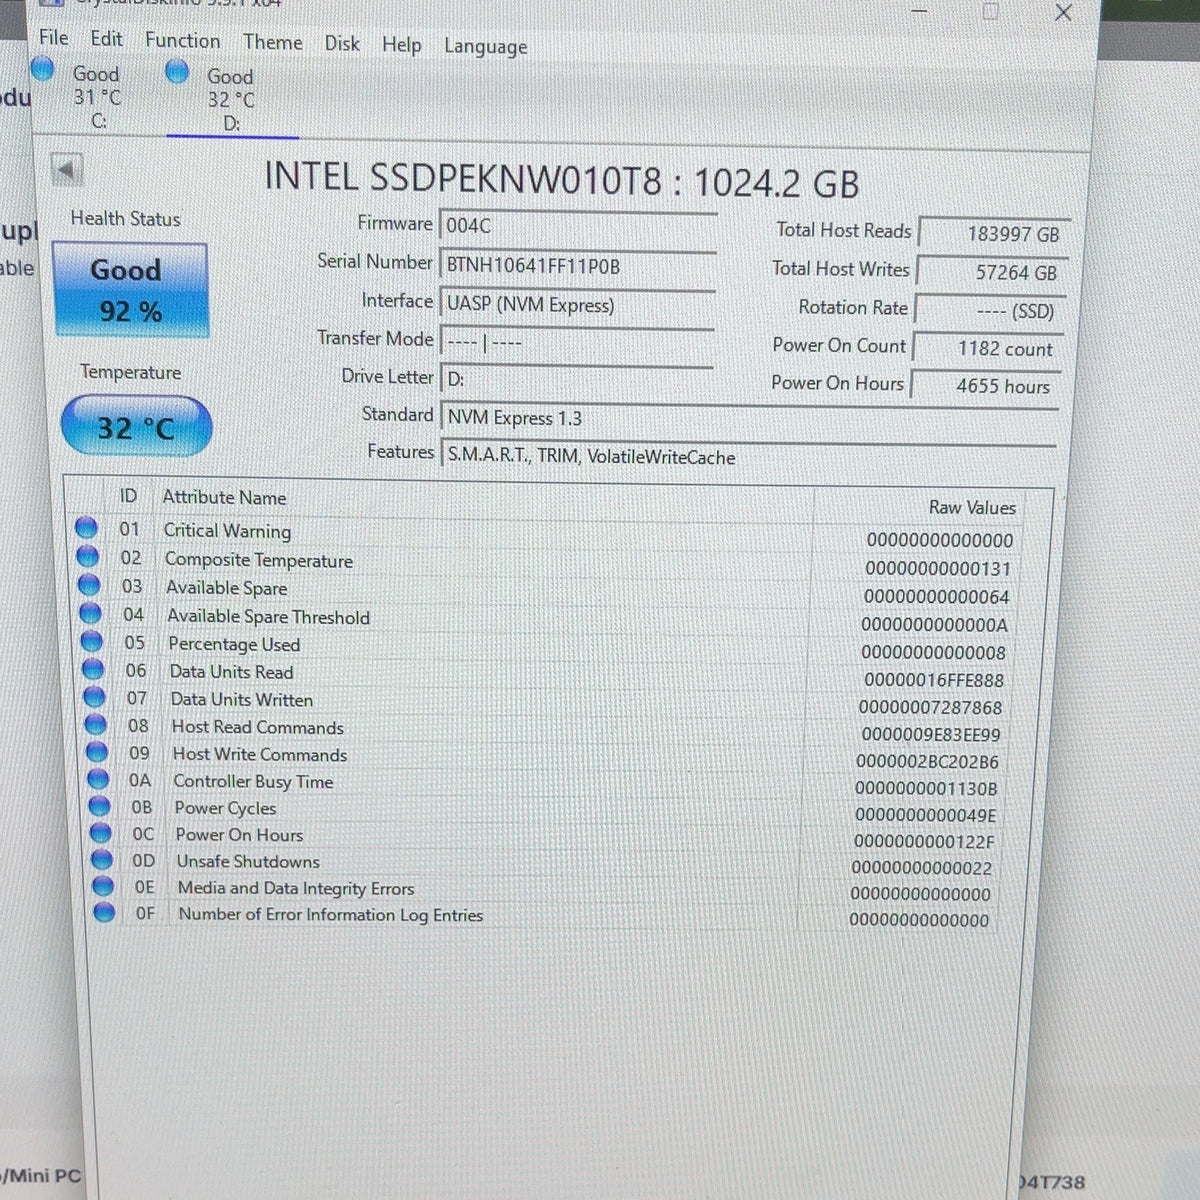The height and width of the screenshot is (1200, 1200).
Task: Select the Data Units Read attribute name
Action: click(x=231, y=672)
